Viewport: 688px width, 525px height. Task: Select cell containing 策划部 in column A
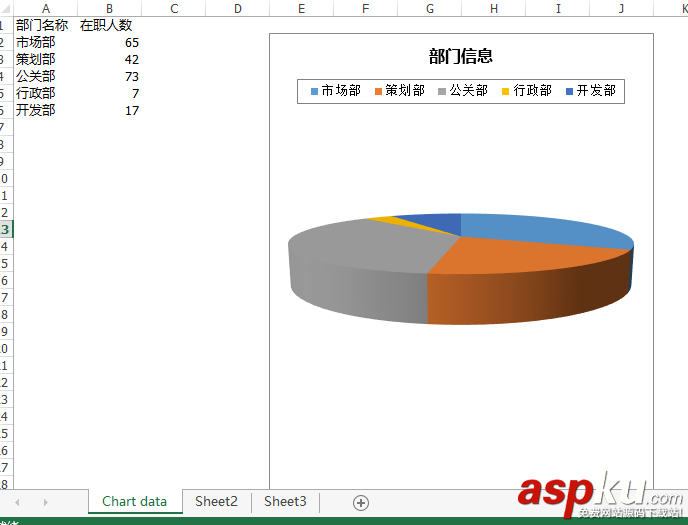click(46, 59)
